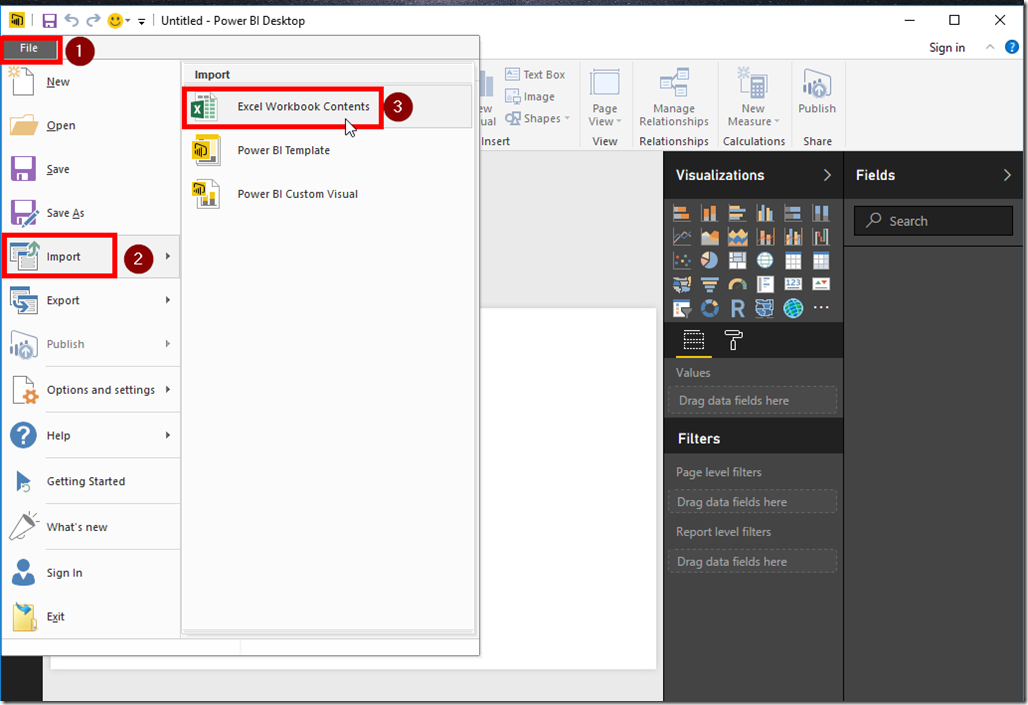Open more visuals via the ellipsis
This screenshot has height=705, width=1028.
pos(821,308)
